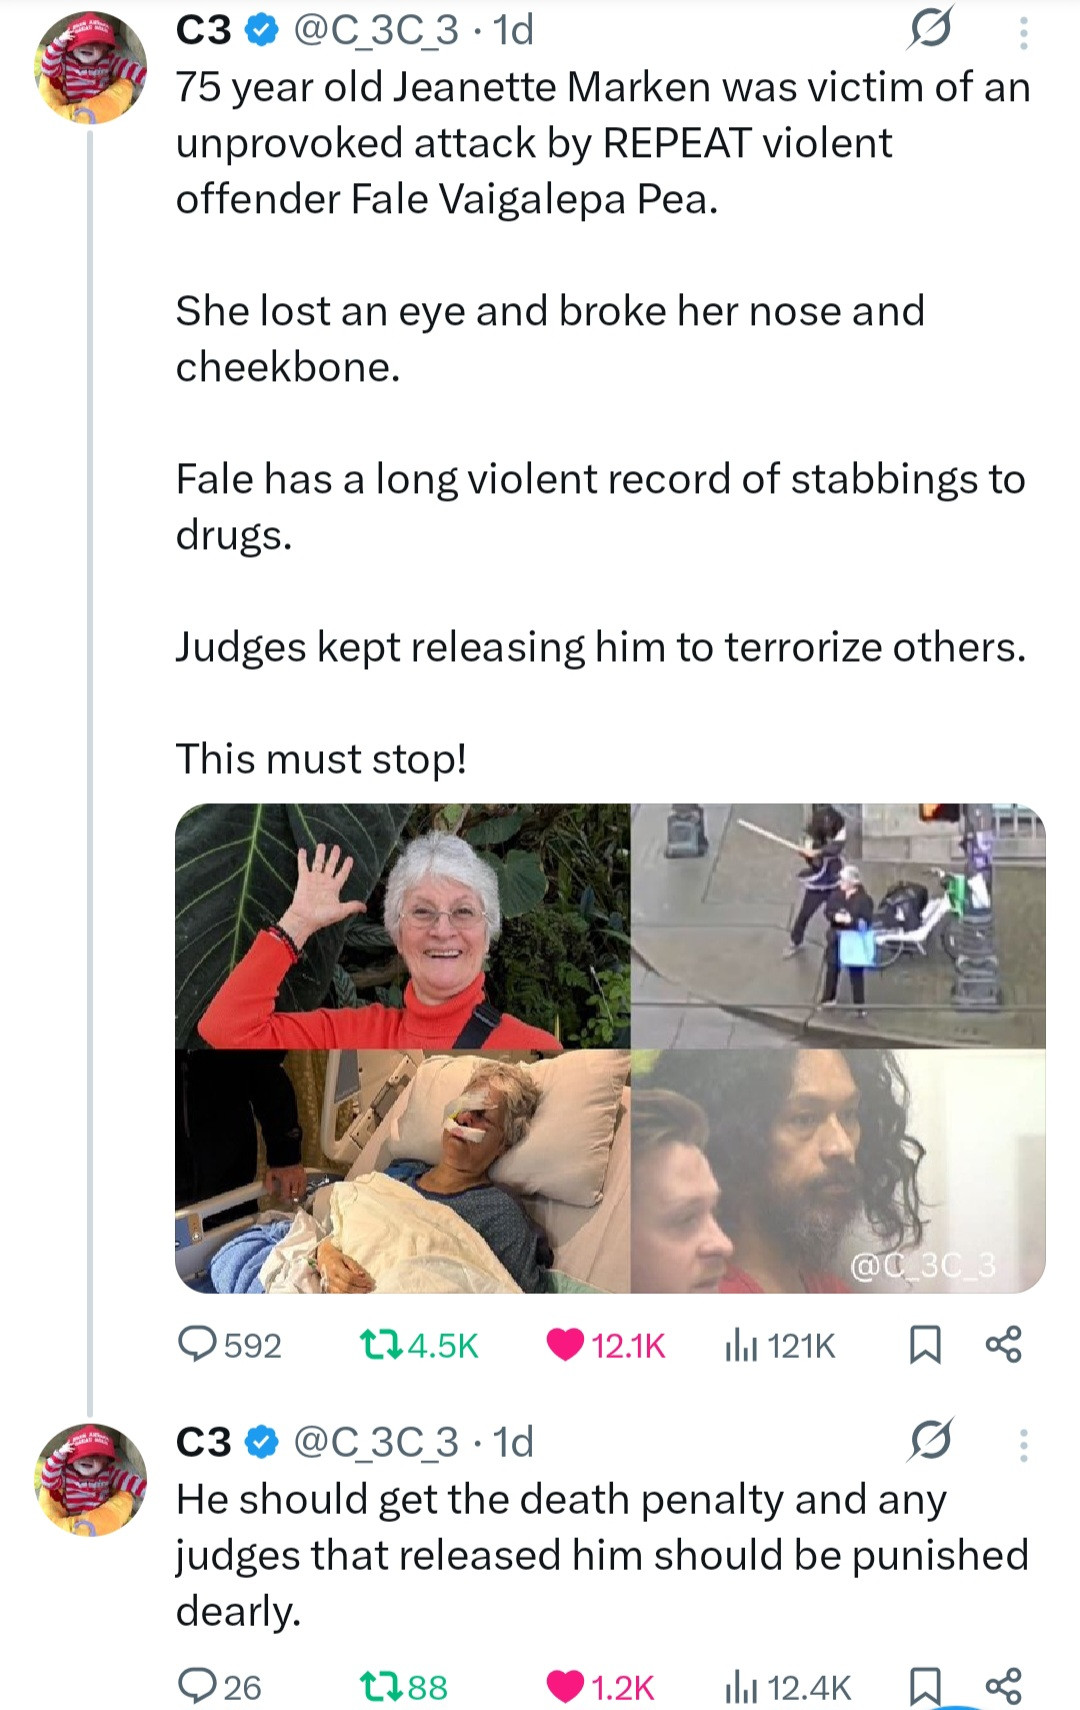The height and width of the screenshot is (1710, 1080).
Task: Bookmark the Jeanette Marken post
Action: 925,1345
